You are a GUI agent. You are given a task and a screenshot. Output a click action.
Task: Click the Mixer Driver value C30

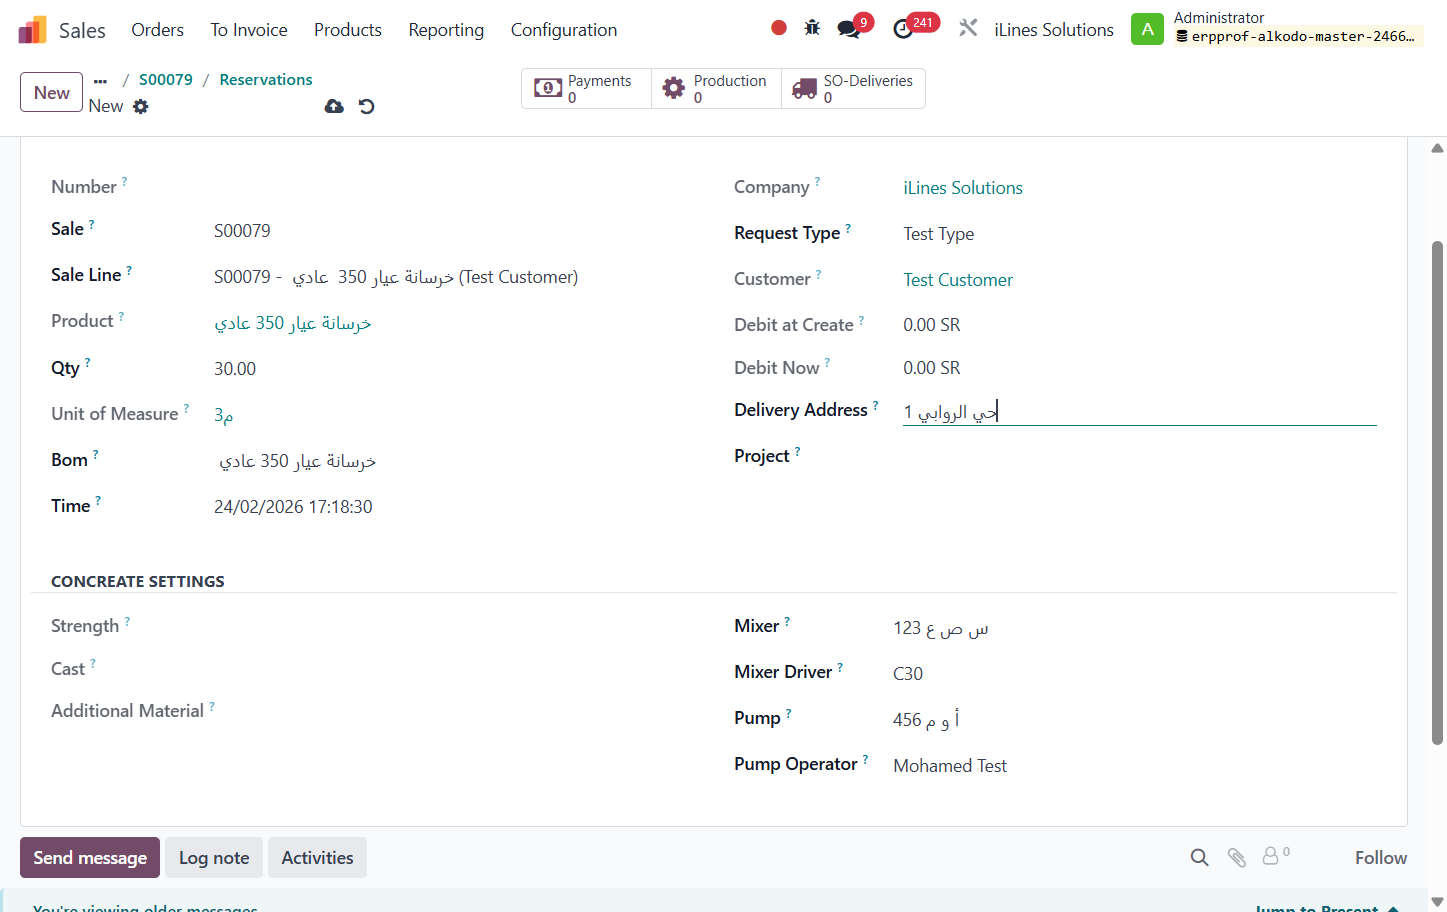(908, 674)
